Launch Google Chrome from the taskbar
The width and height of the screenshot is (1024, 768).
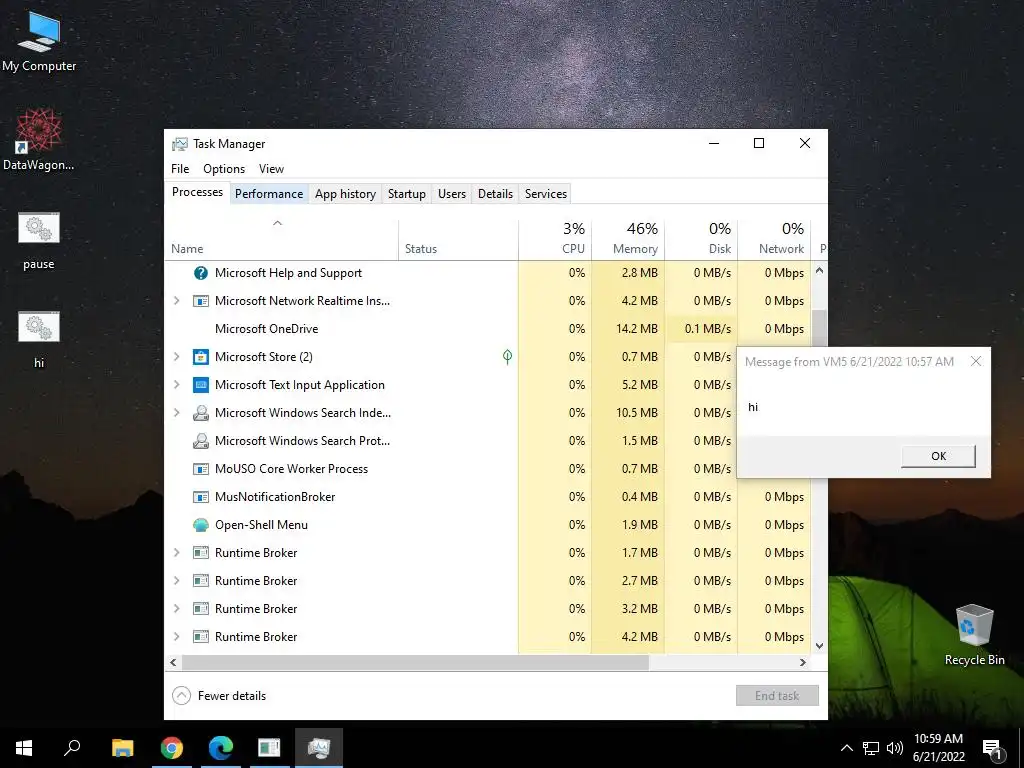tap(172, 748)
